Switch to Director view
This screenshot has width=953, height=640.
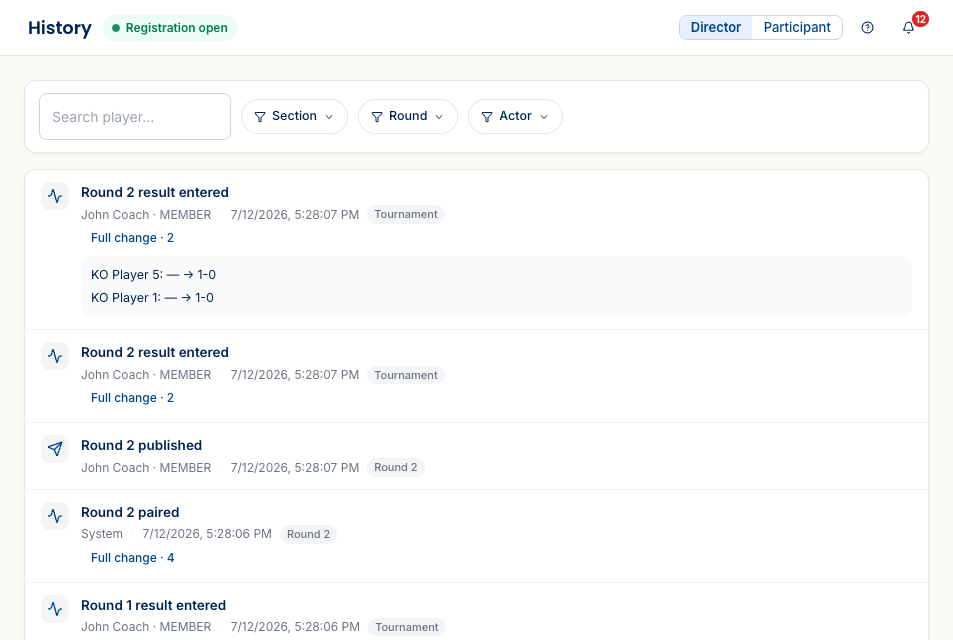pyautogui.click(x=715, y=27)
